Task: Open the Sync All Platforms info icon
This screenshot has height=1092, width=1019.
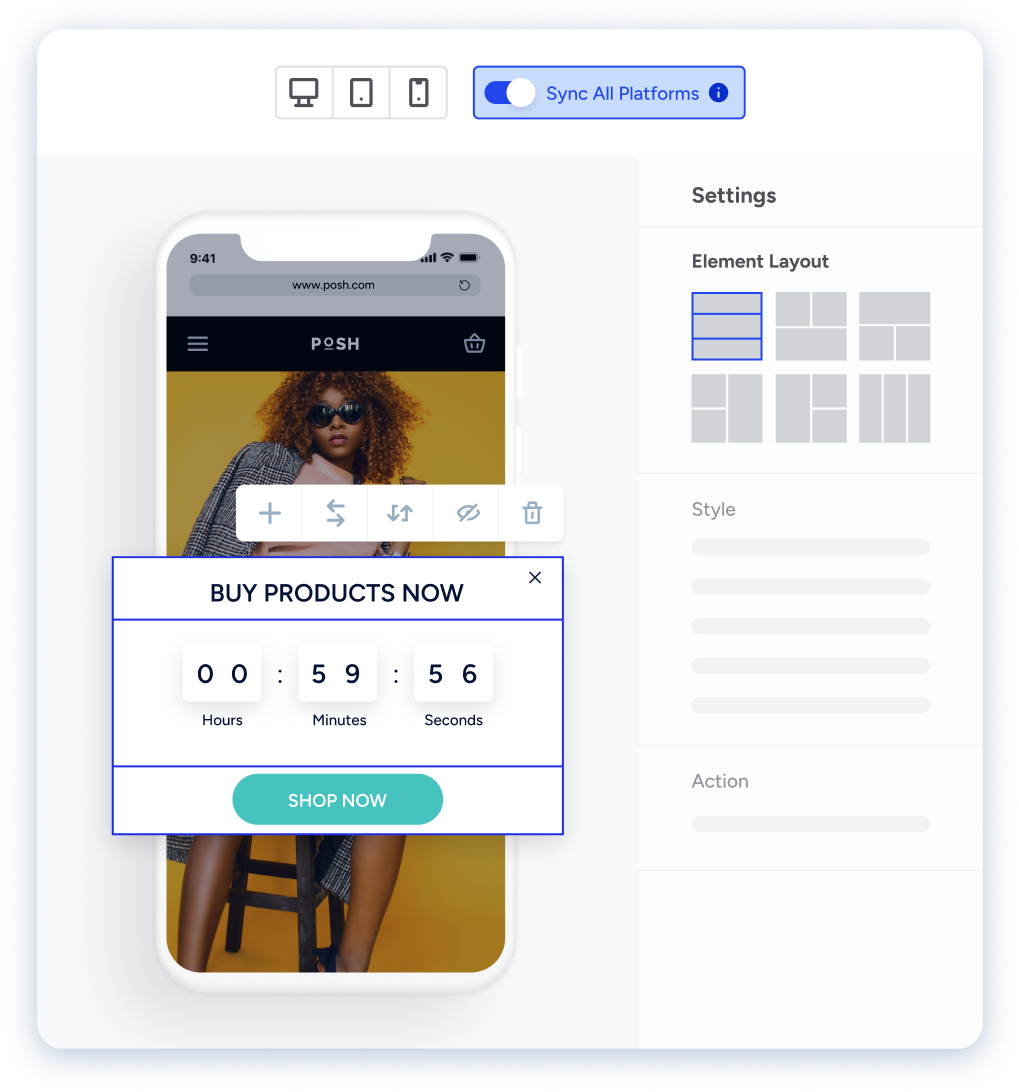Action: [x=718, y=93]
